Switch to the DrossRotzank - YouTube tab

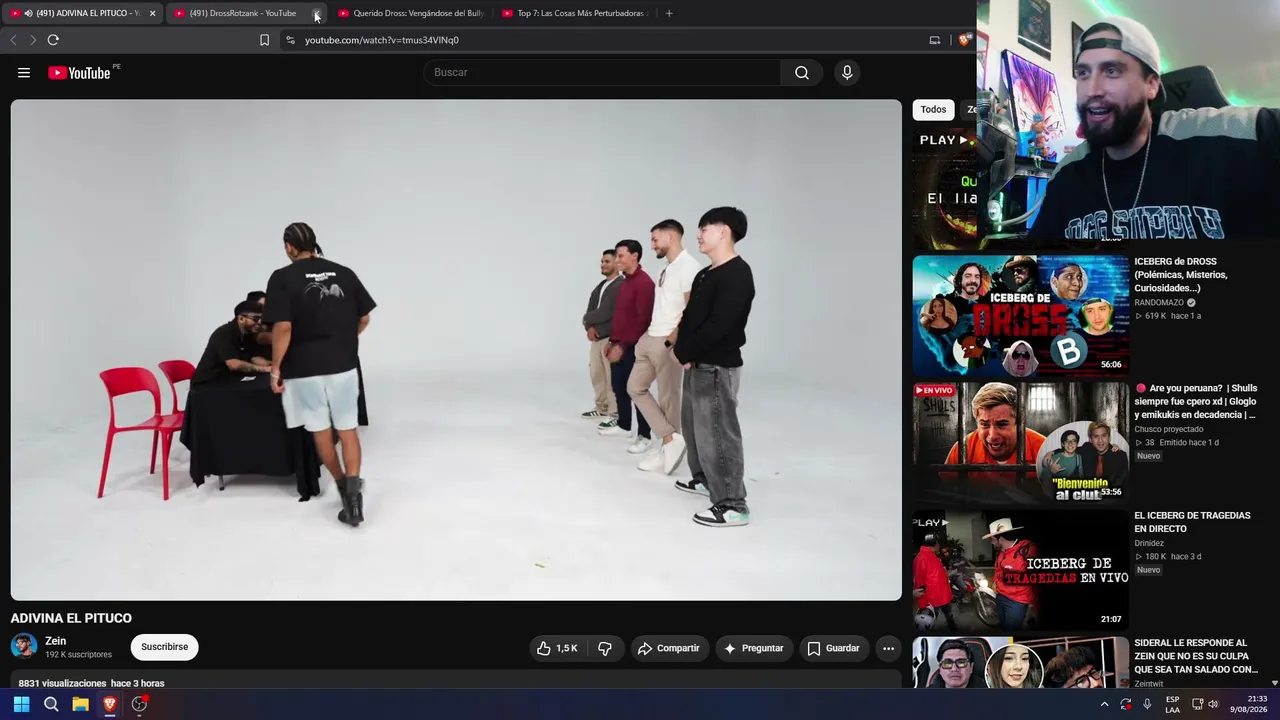coord(247,13)
